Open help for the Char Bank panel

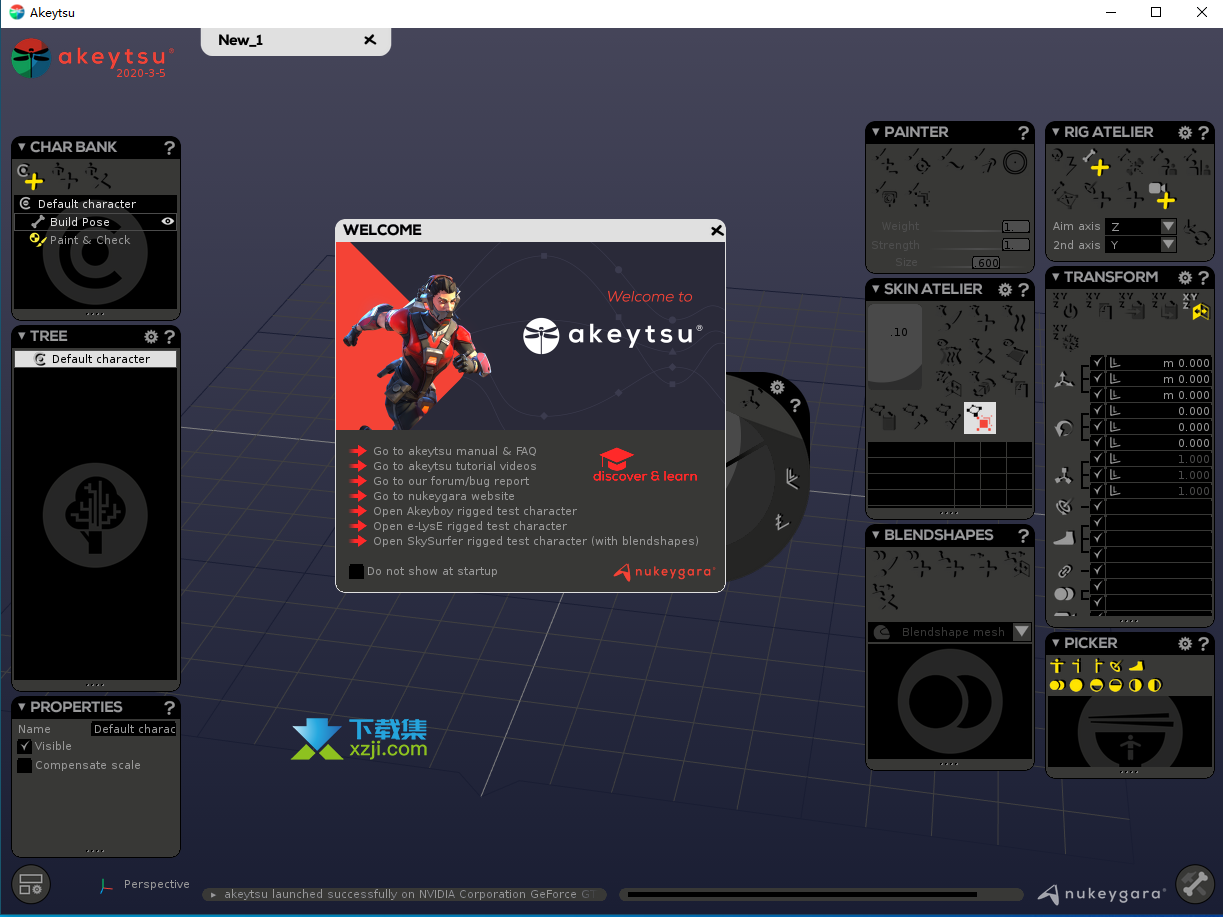click(x=169, y=147)
